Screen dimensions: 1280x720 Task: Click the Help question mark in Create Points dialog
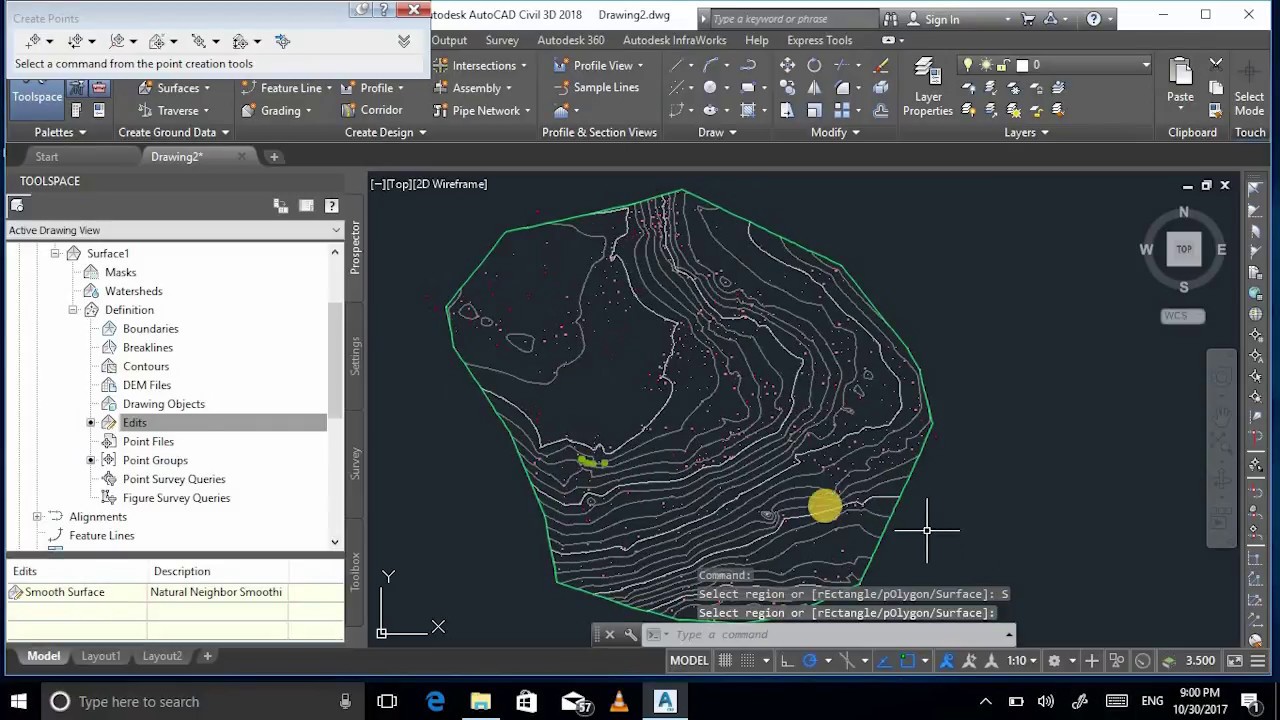(x=385, y=10)
